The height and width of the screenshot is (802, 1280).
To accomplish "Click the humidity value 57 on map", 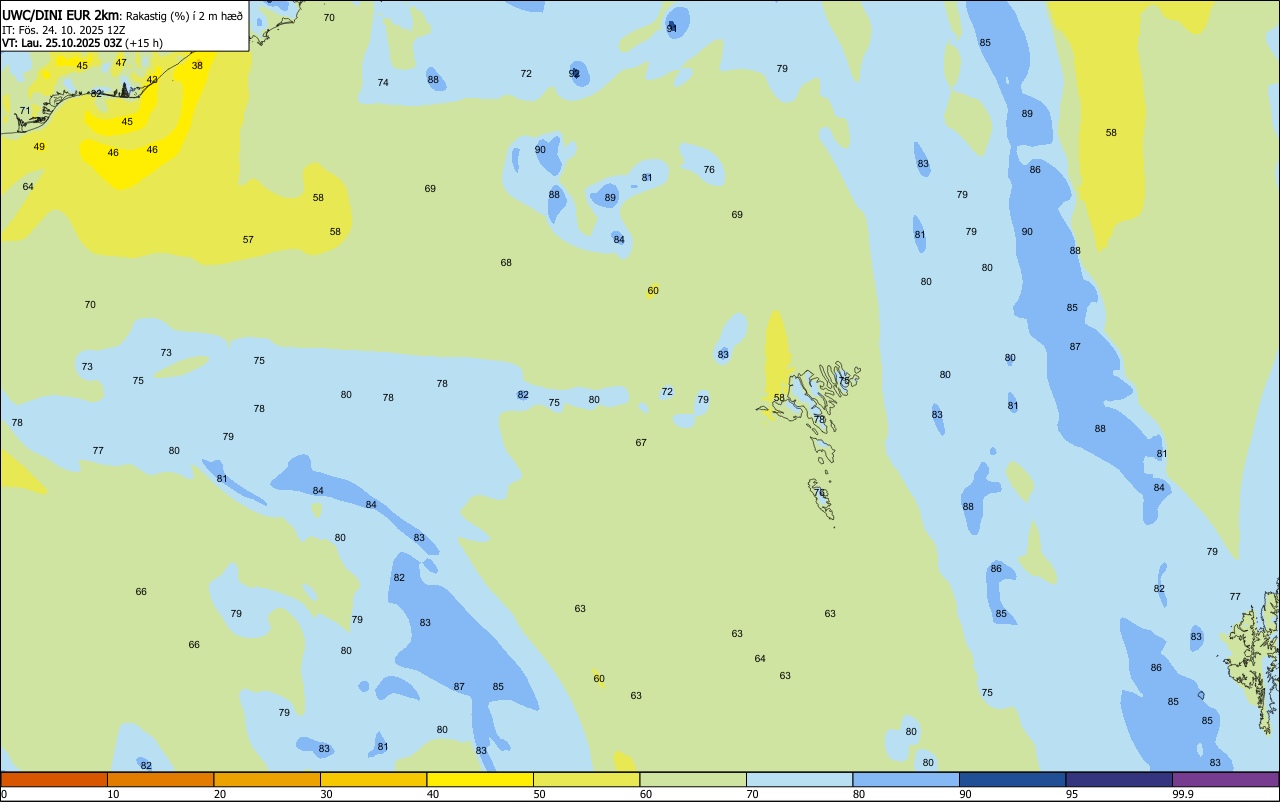I will (x=248, y=239).
